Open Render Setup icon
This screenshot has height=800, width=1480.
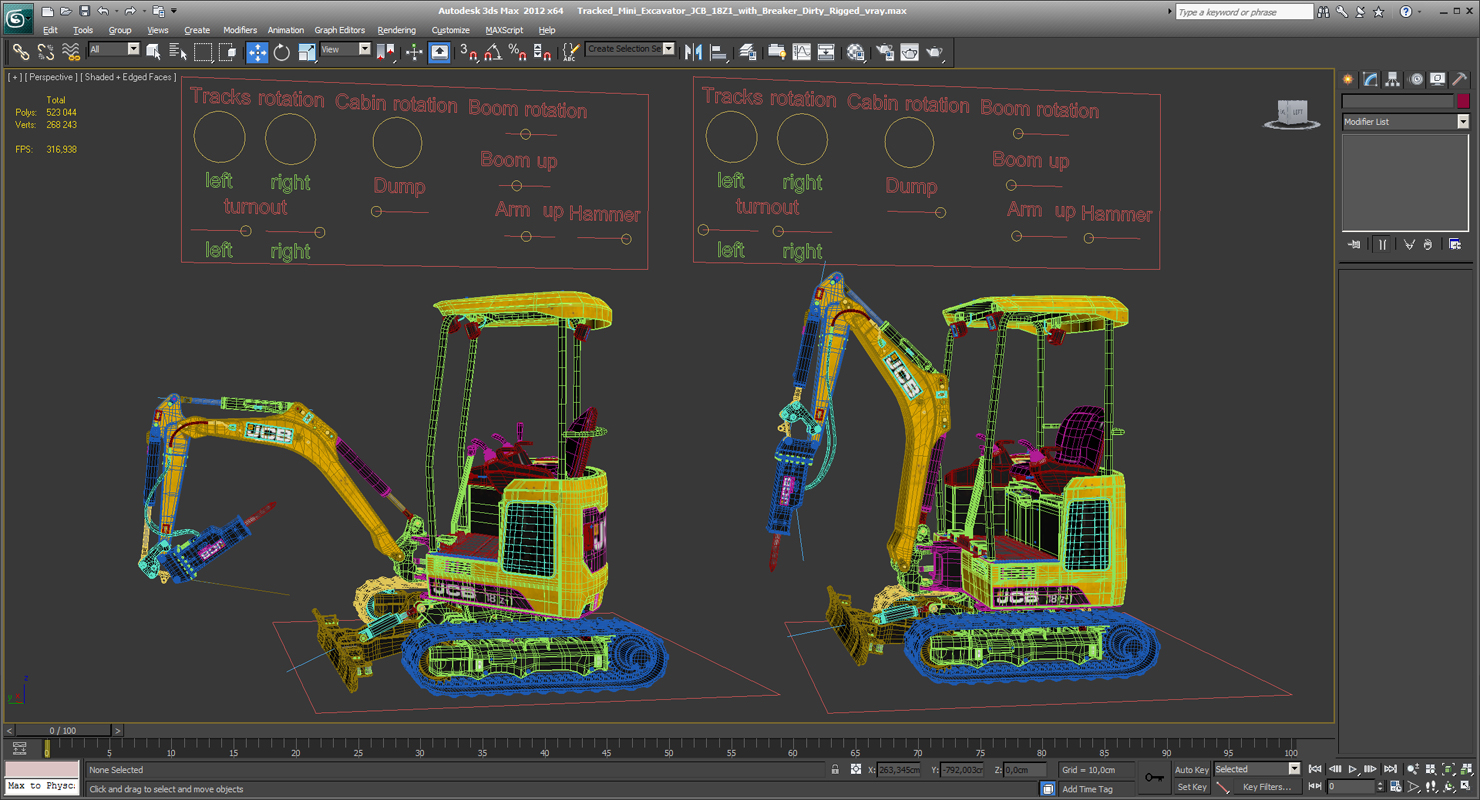pos(885,52)
